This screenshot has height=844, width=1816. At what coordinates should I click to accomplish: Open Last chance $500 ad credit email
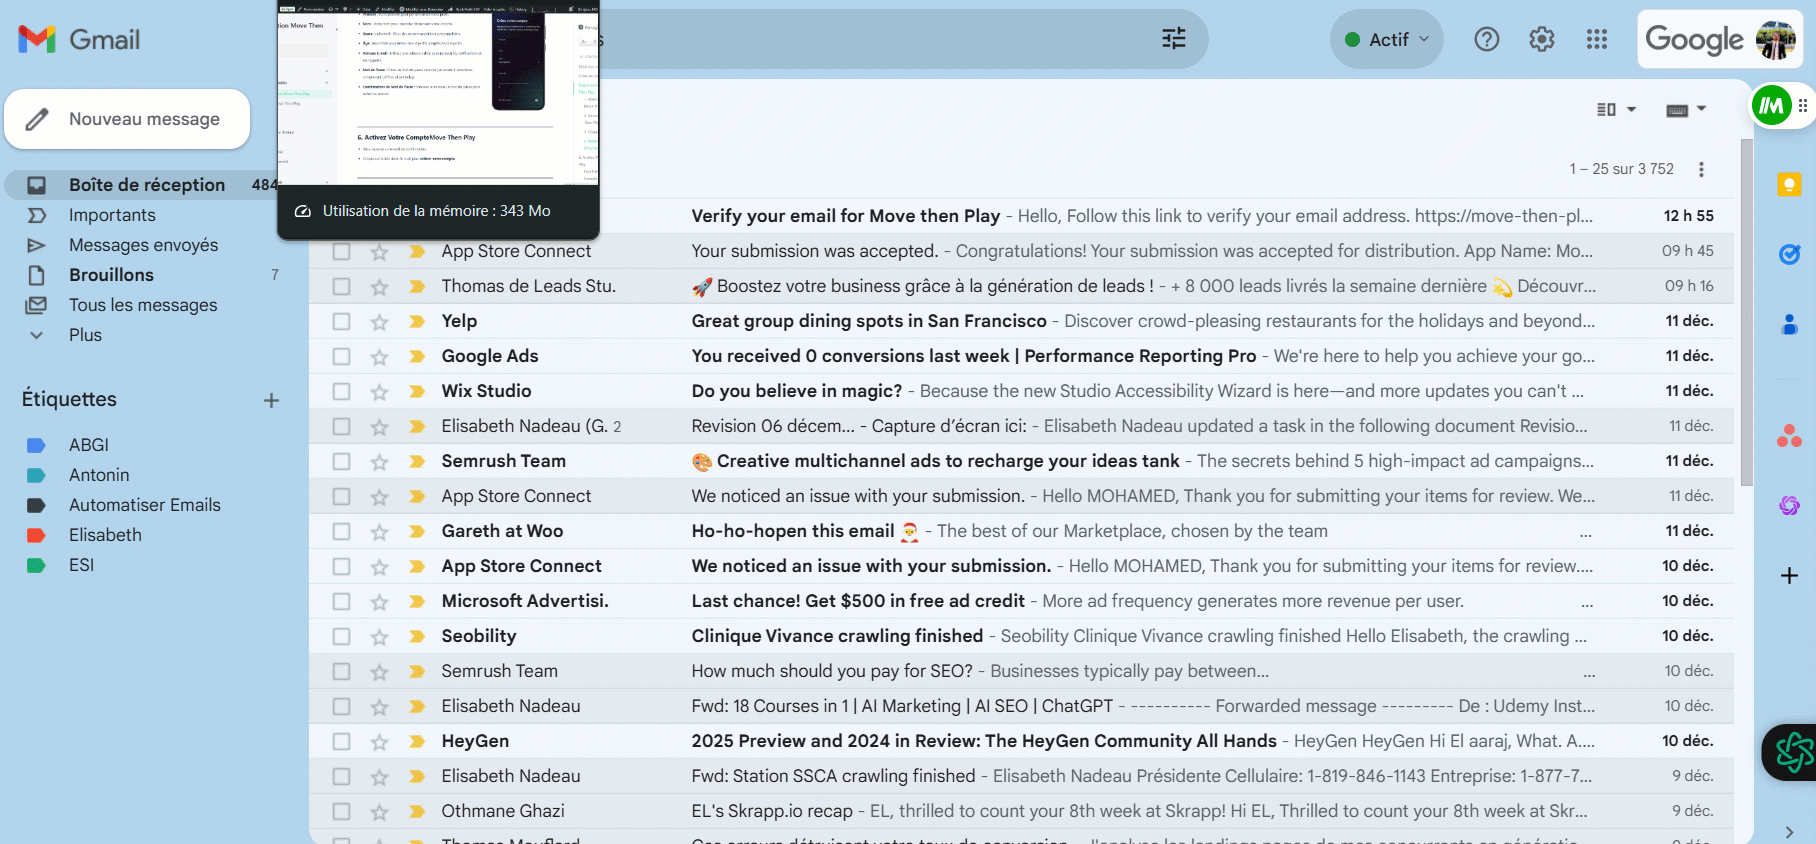point(858,601)
